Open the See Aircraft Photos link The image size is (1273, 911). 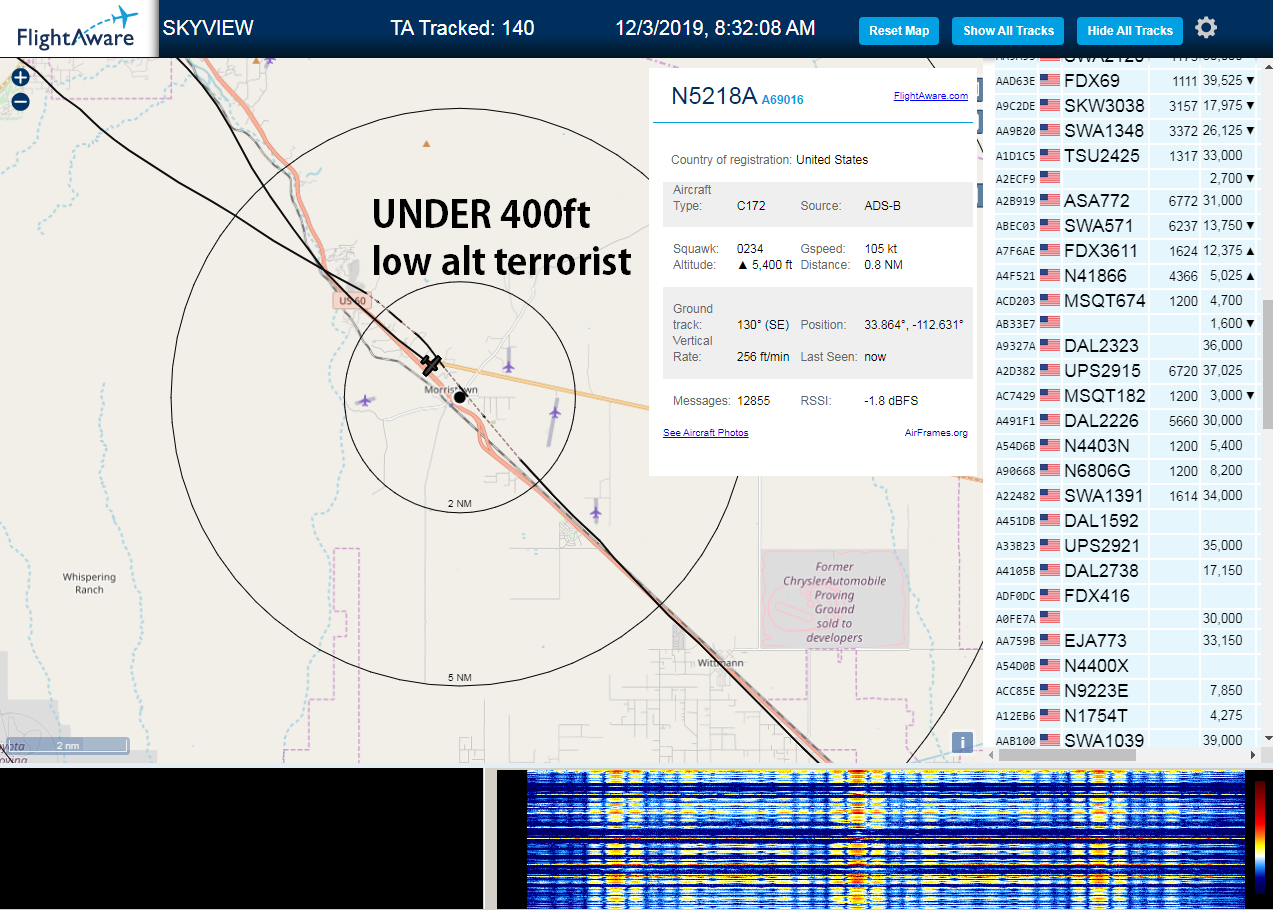[705, 433]
